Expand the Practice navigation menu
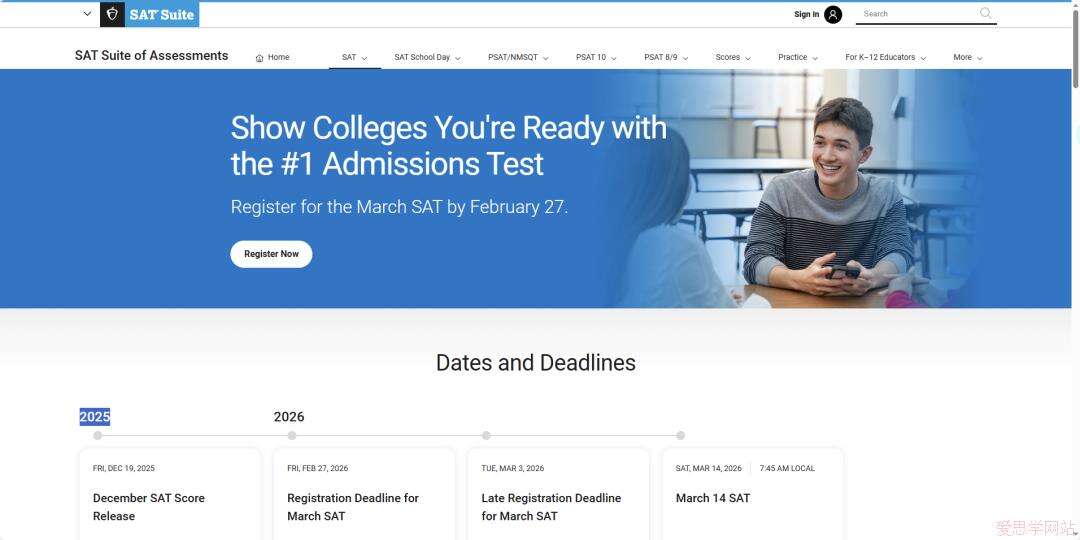 (798, 58)
